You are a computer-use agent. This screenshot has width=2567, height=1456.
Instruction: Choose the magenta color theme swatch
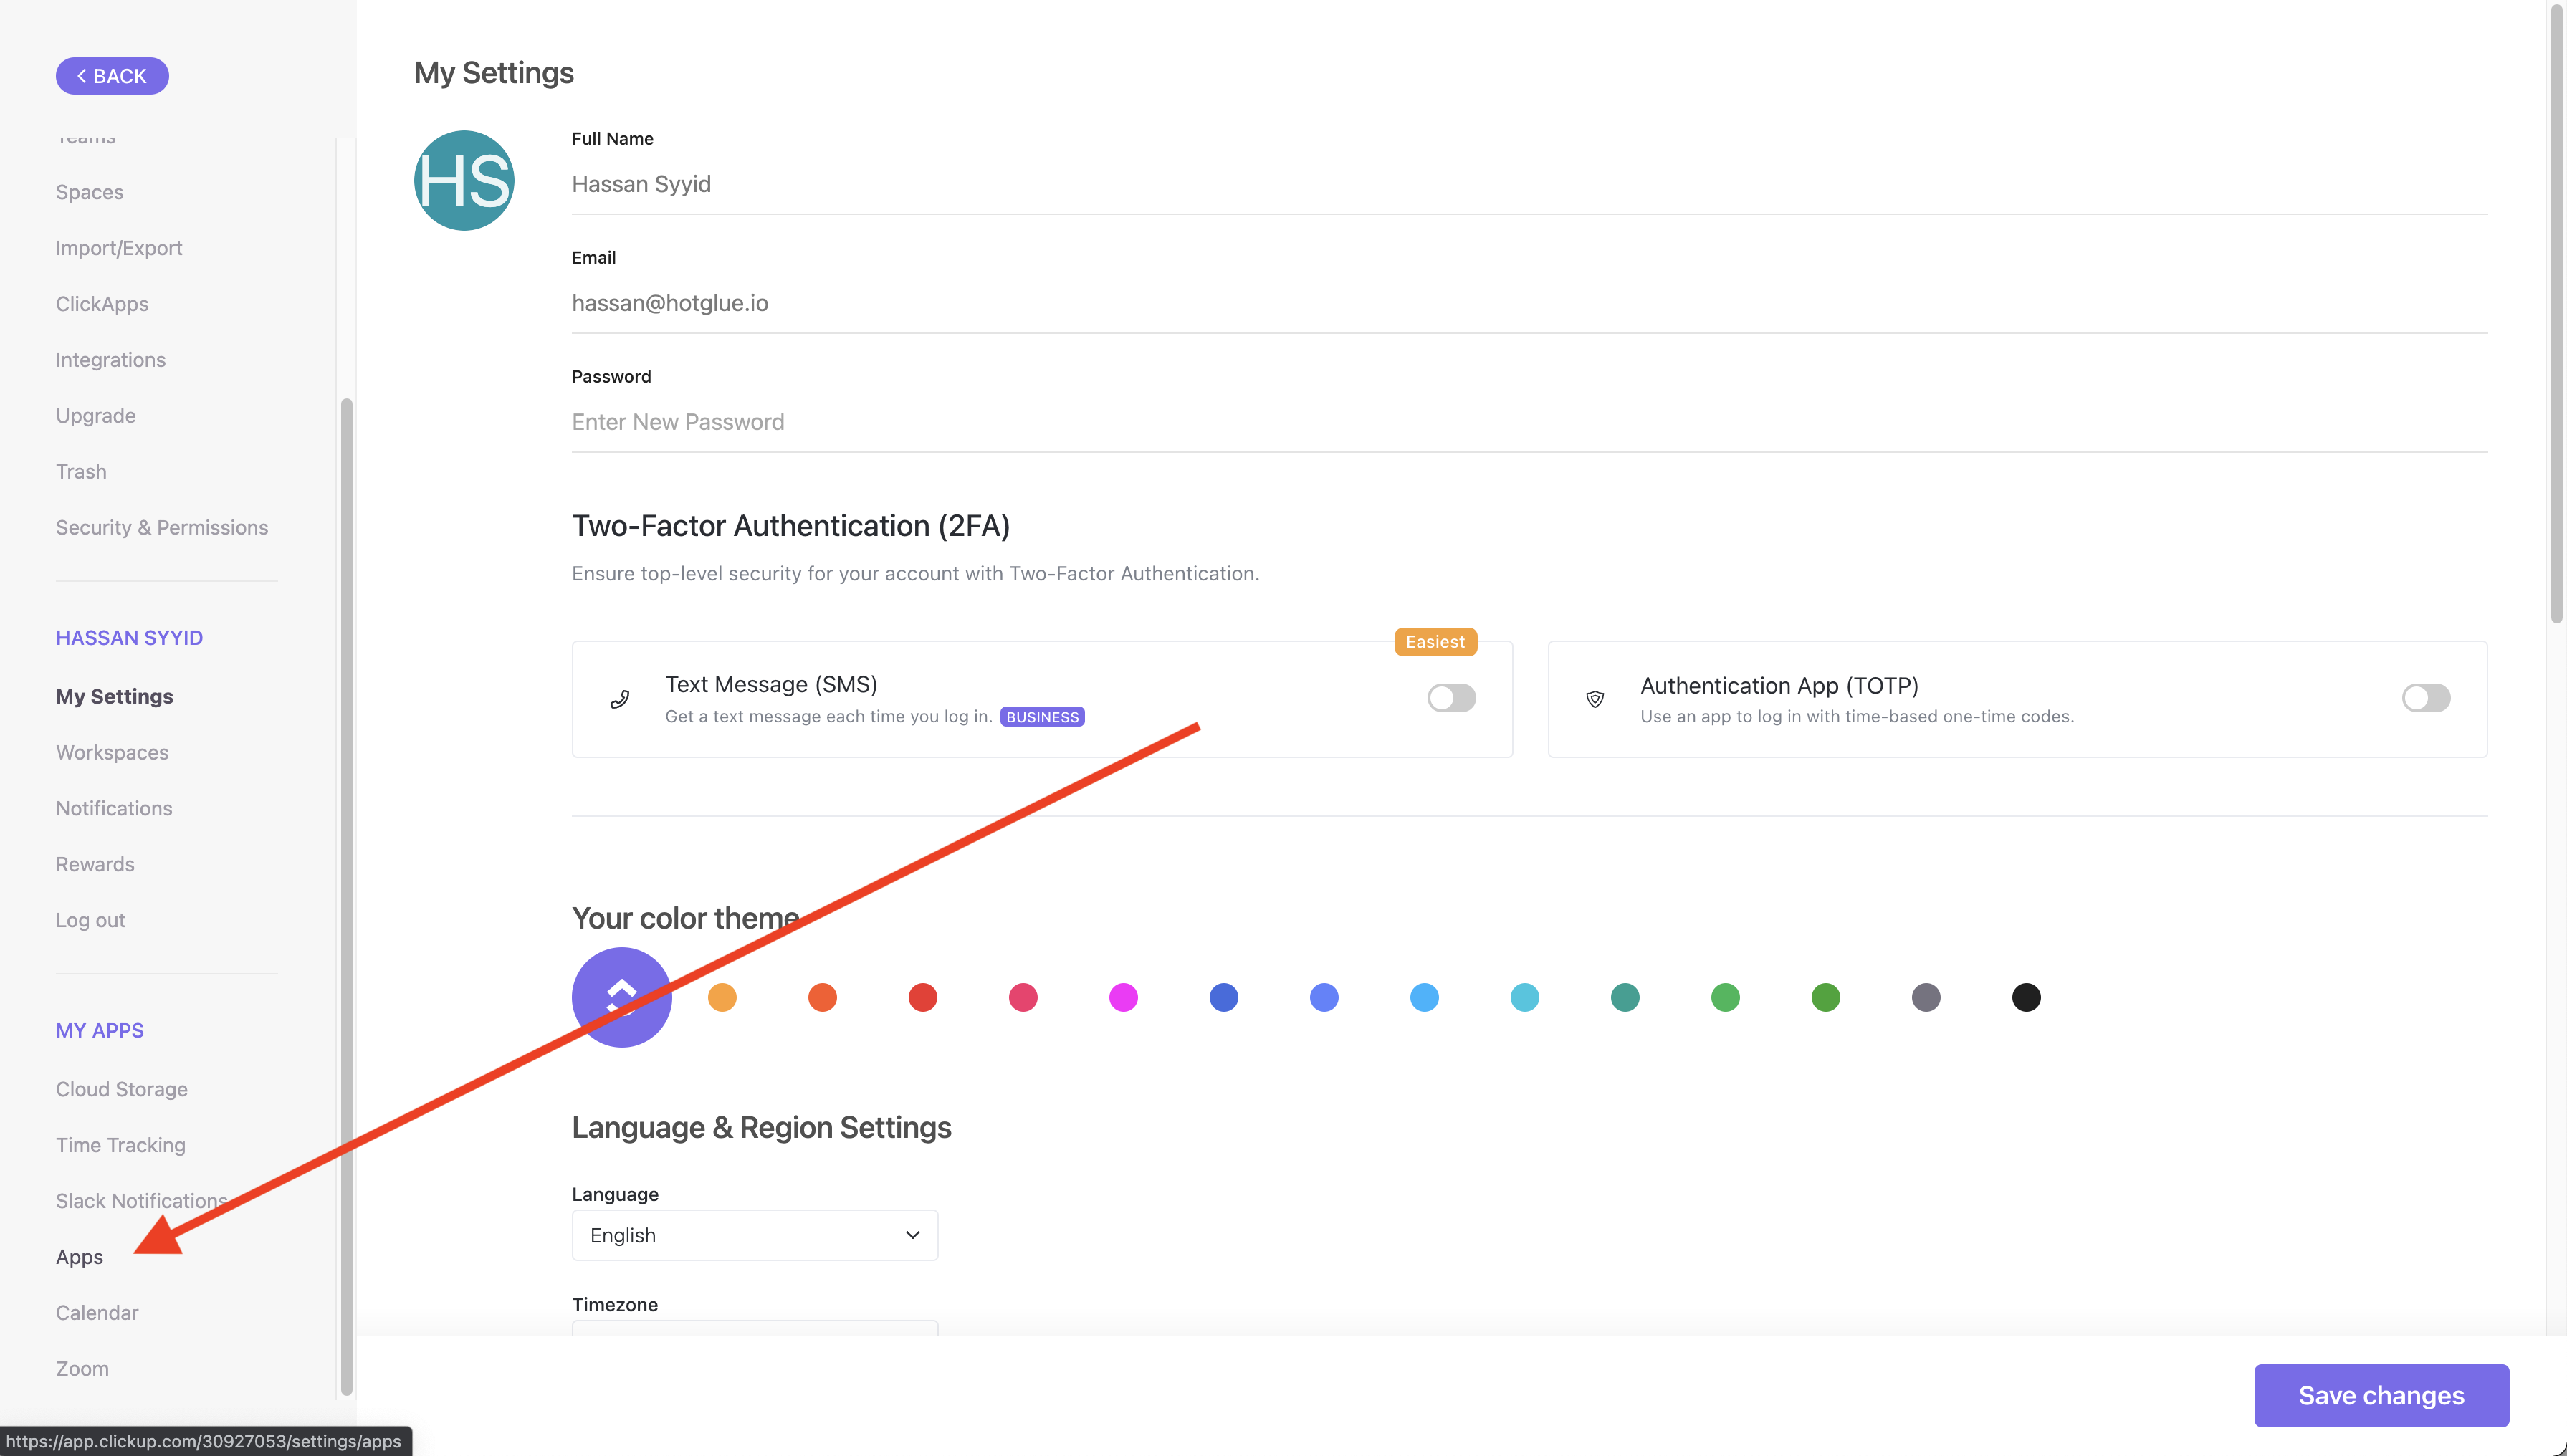coord(1123,997)
